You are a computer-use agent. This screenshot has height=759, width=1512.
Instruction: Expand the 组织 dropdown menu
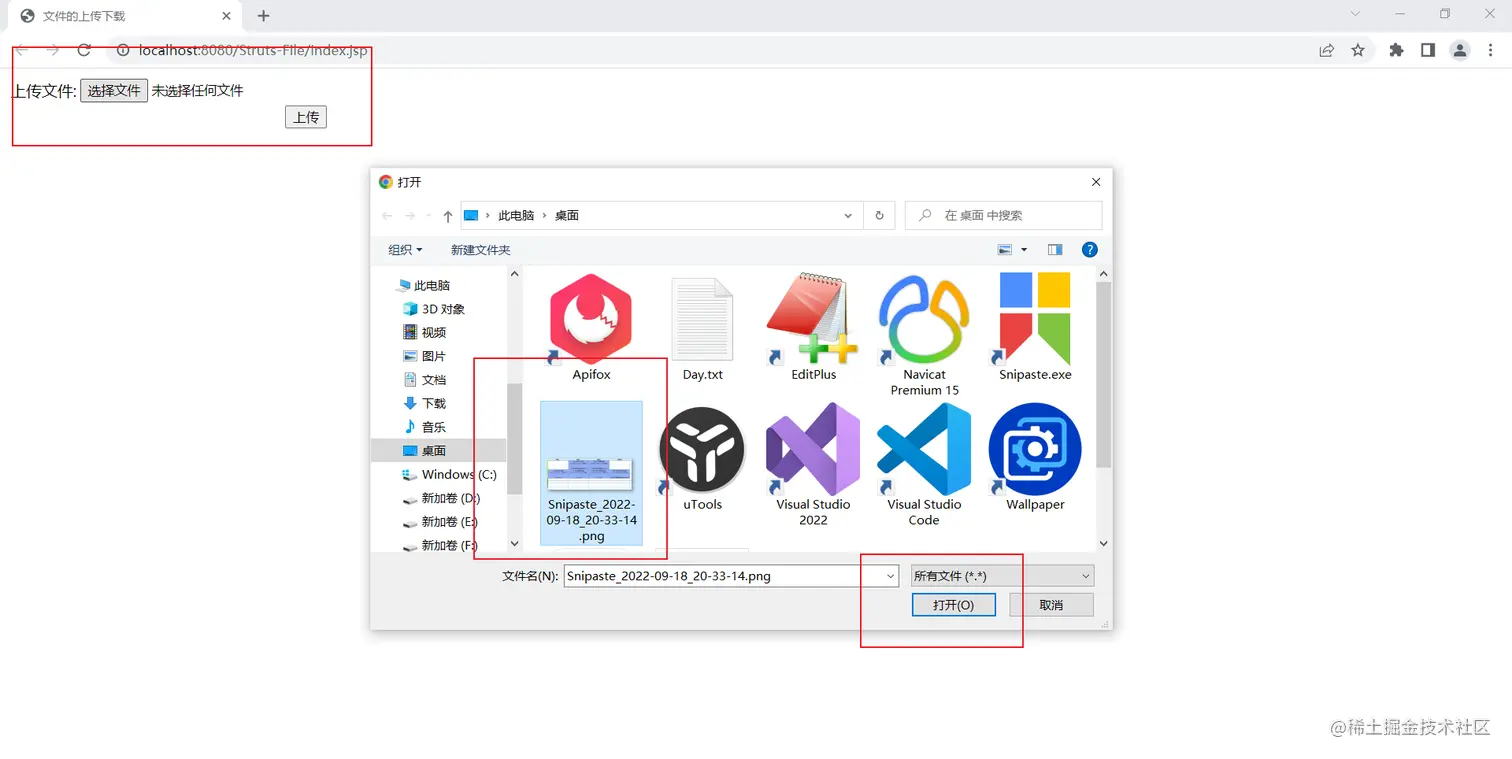(x=403, y=249)
